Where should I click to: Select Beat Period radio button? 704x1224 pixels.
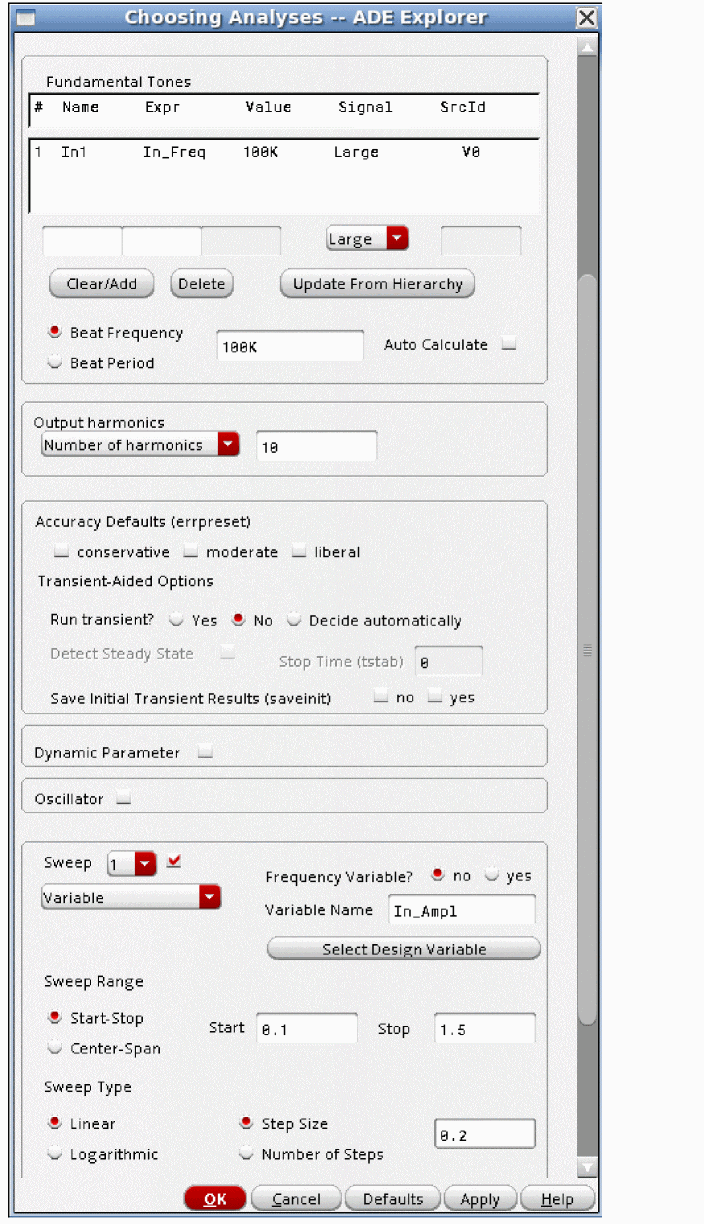click(x=54, y=363)
